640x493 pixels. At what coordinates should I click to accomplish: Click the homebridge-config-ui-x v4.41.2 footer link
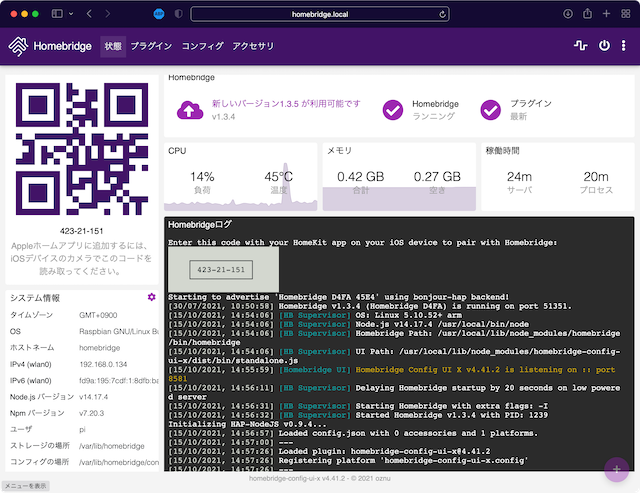297,478
